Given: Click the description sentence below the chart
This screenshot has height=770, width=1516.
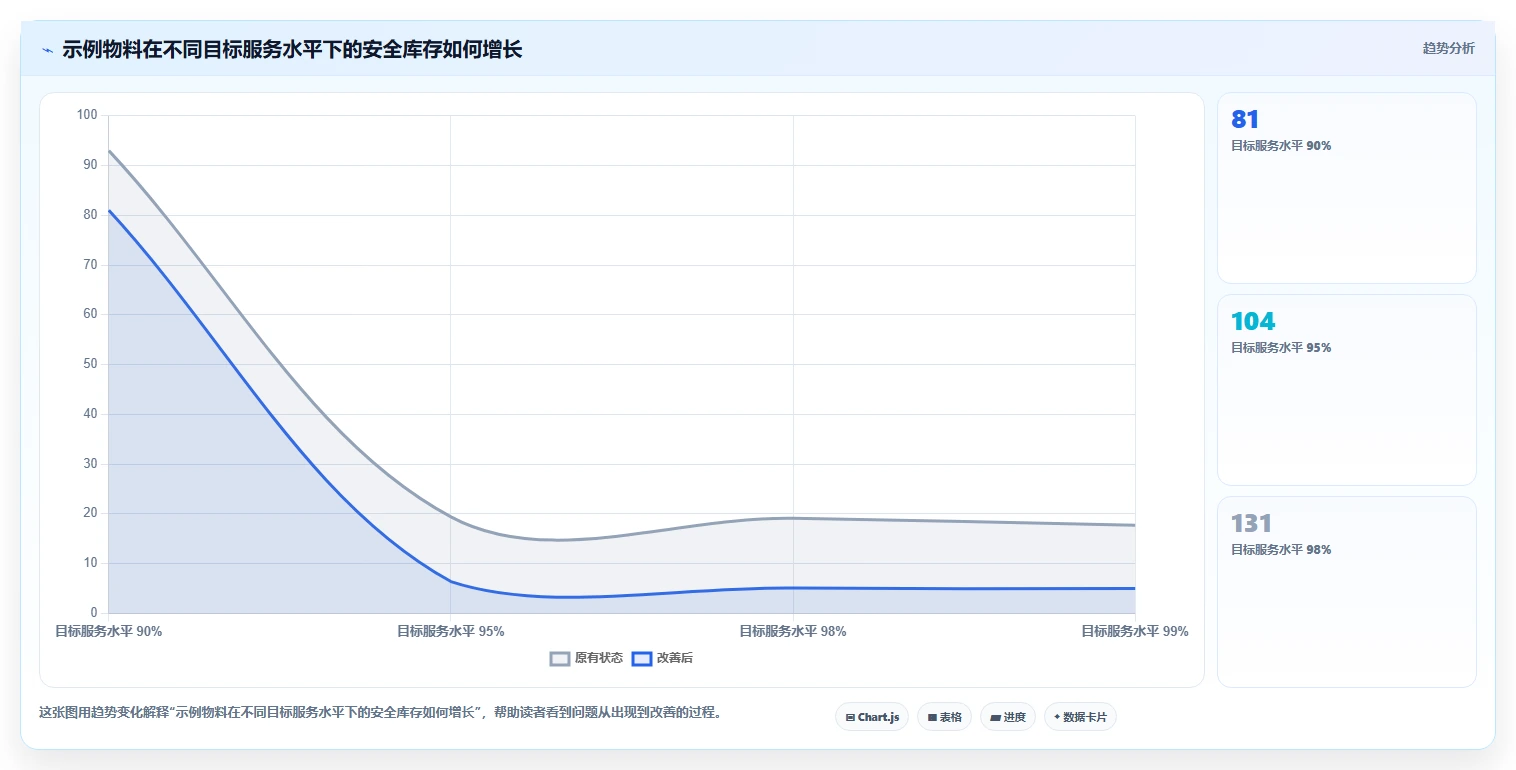Looking at the screenshot, I should [380, 713].
